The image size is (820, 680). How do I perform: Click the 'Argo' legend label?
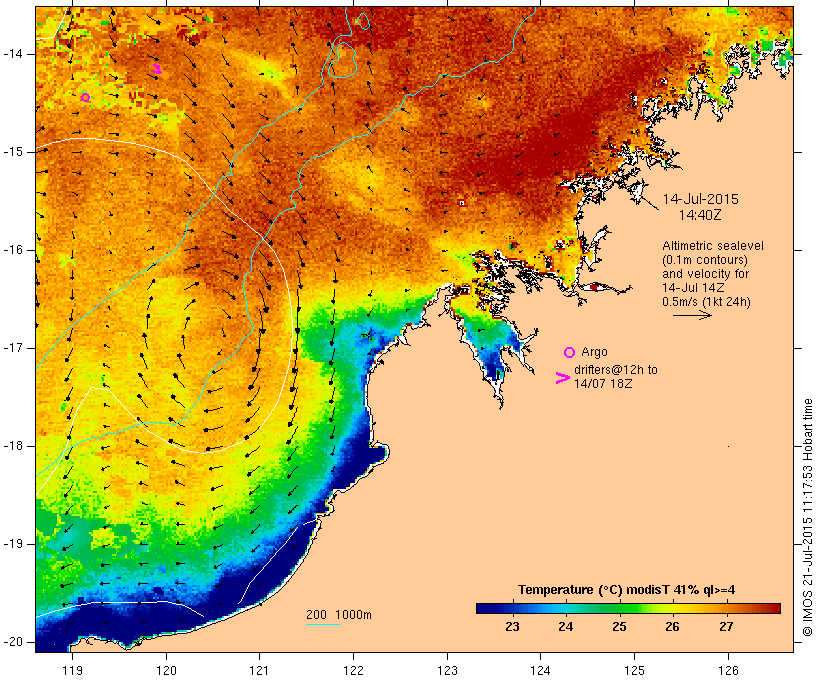(595, 352)
